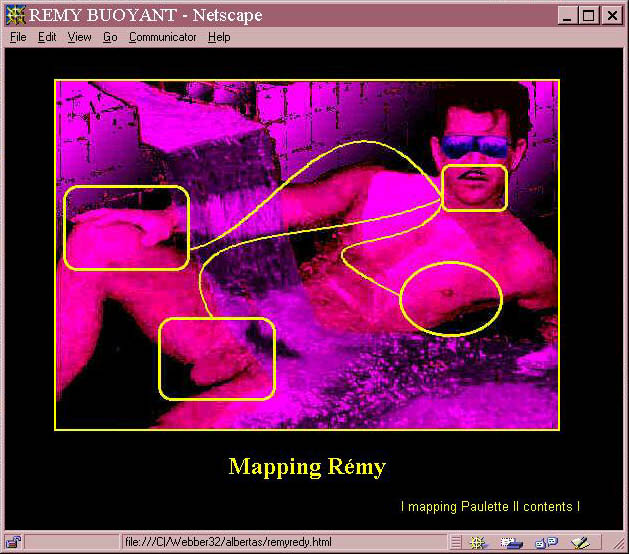Click the oval chest hotspot on image

pyautogui.click(x=450, y=298)
